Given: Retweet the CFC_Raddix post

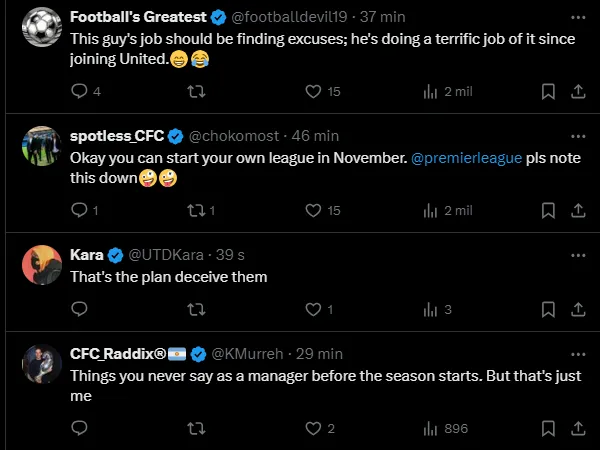Looking at the screenshot, I should (x=197, y=429).
